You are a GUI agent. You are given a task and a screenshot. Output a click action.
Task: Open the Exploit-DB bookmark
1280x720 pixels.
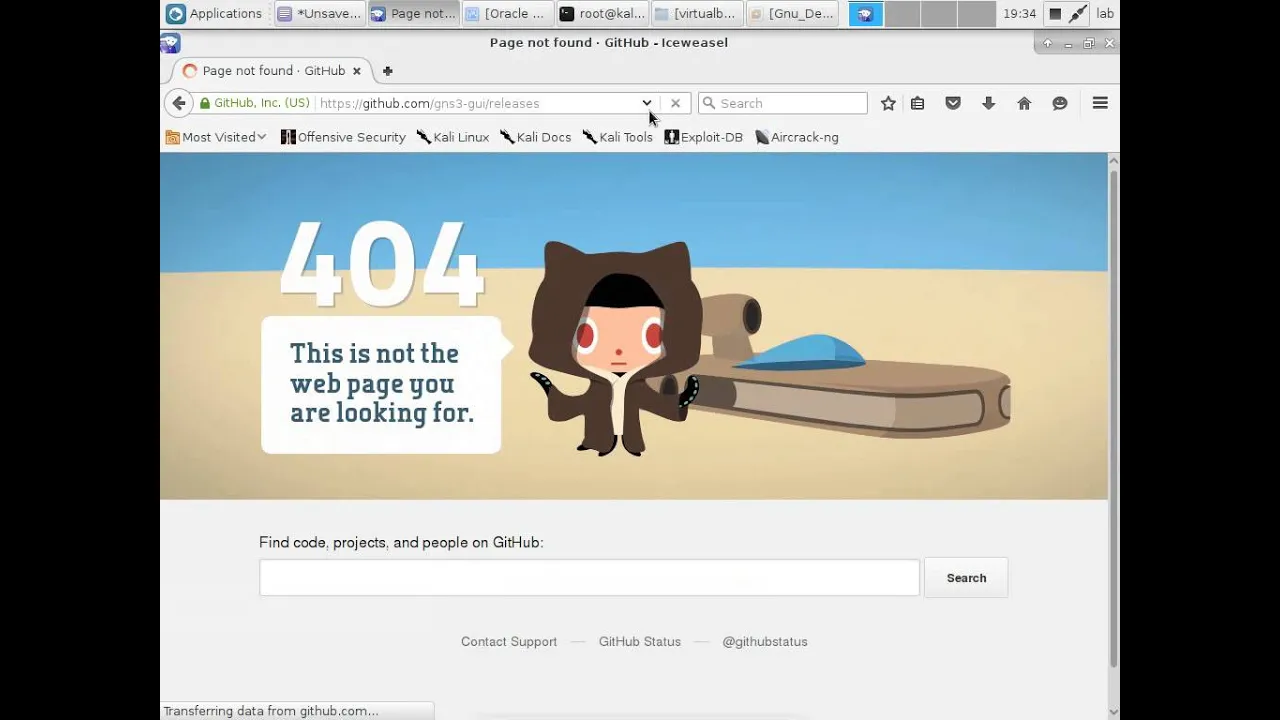703,137
